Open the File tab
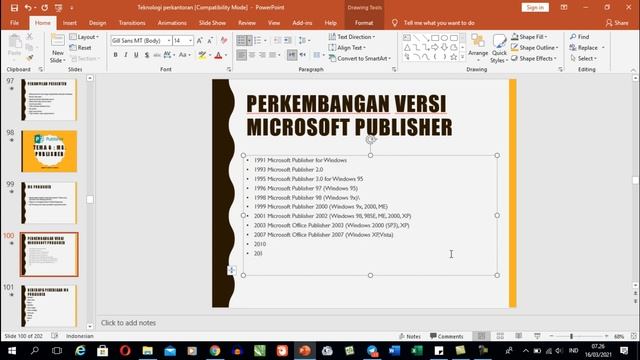640x360 pixels. [x=14, y=23]
